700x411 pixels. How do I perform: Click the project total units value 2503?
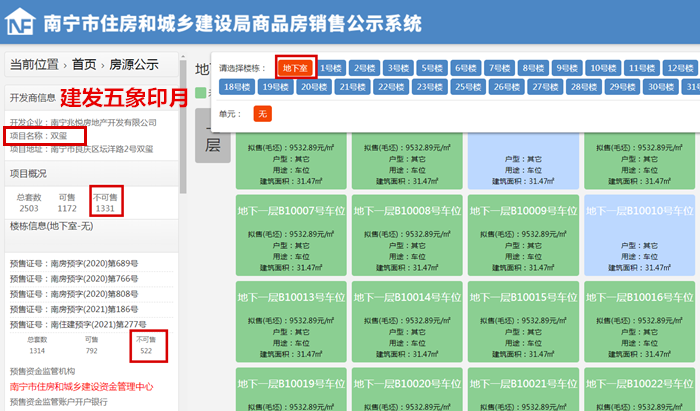29,208
